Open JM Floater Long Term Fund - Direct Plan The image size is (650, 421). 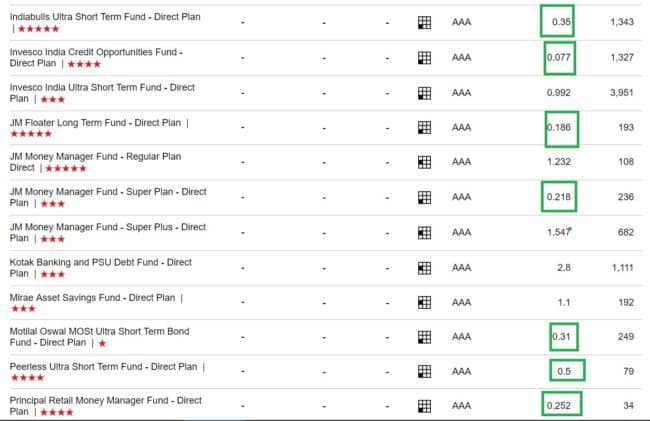pyautogui.click(x=95, y=123)
